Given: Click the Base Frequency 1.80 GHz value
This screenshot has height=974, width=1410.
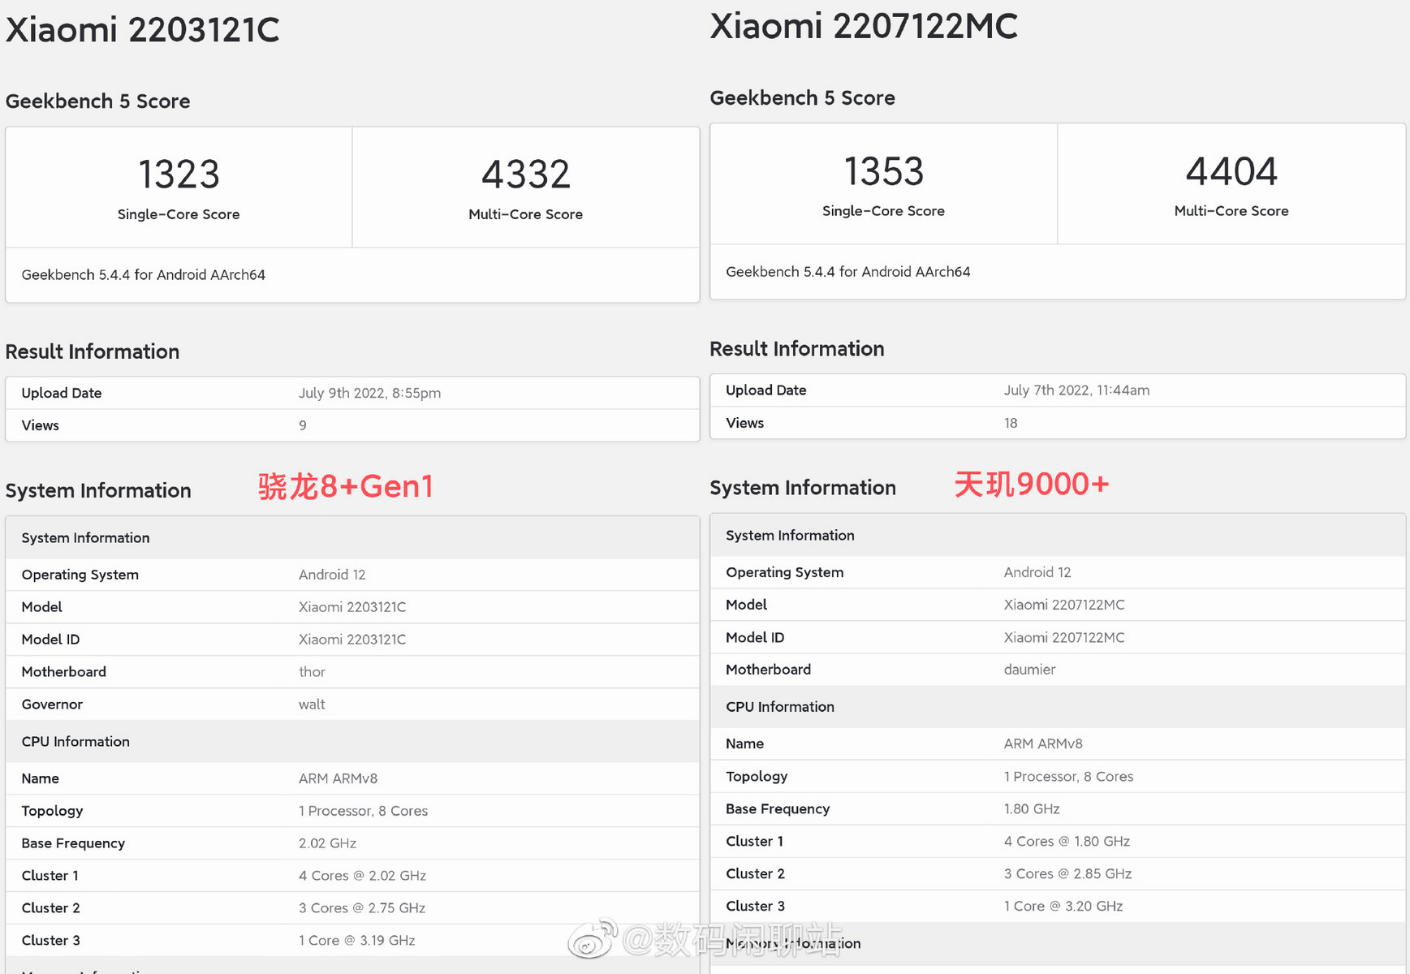Looking at the screenshot, I should (x=1031, y=809).
